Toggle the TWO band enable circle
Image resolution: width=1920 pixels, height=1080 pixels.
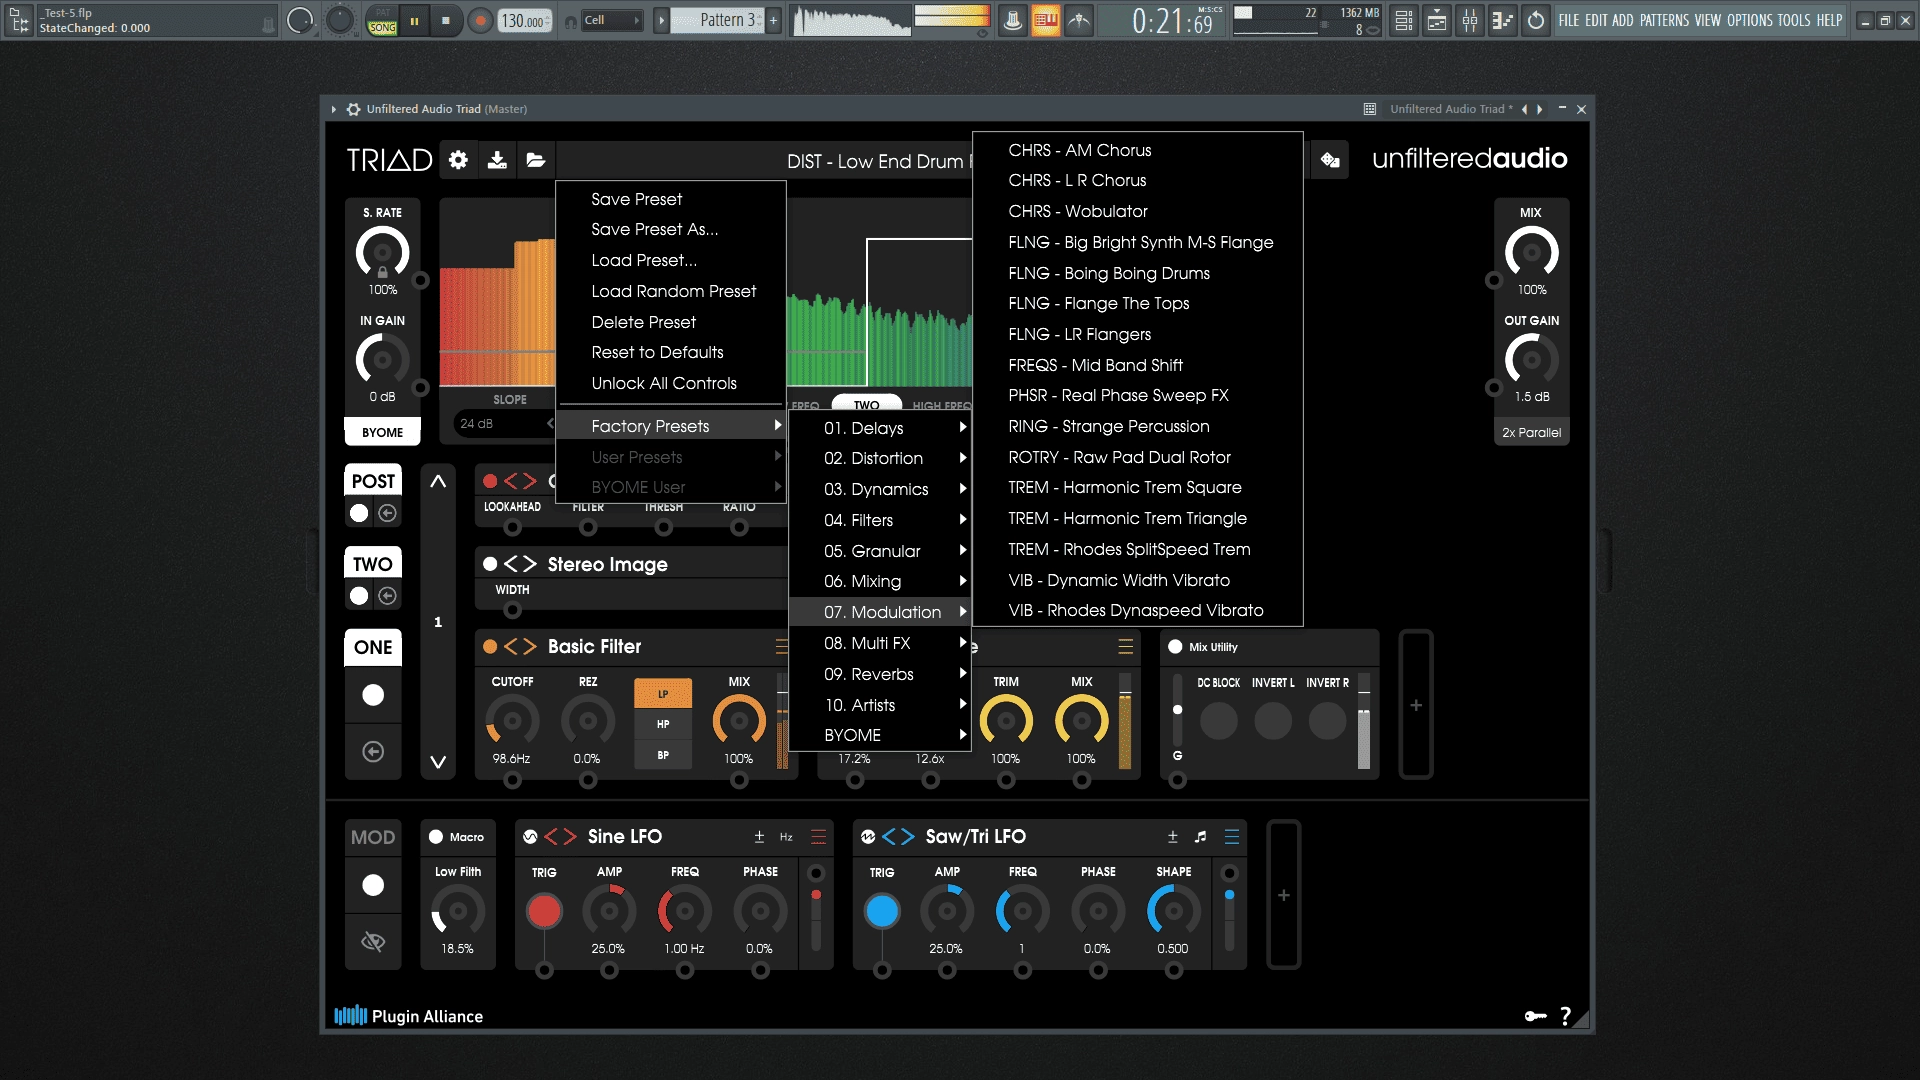pyautogui.click(x=359, y=596)
